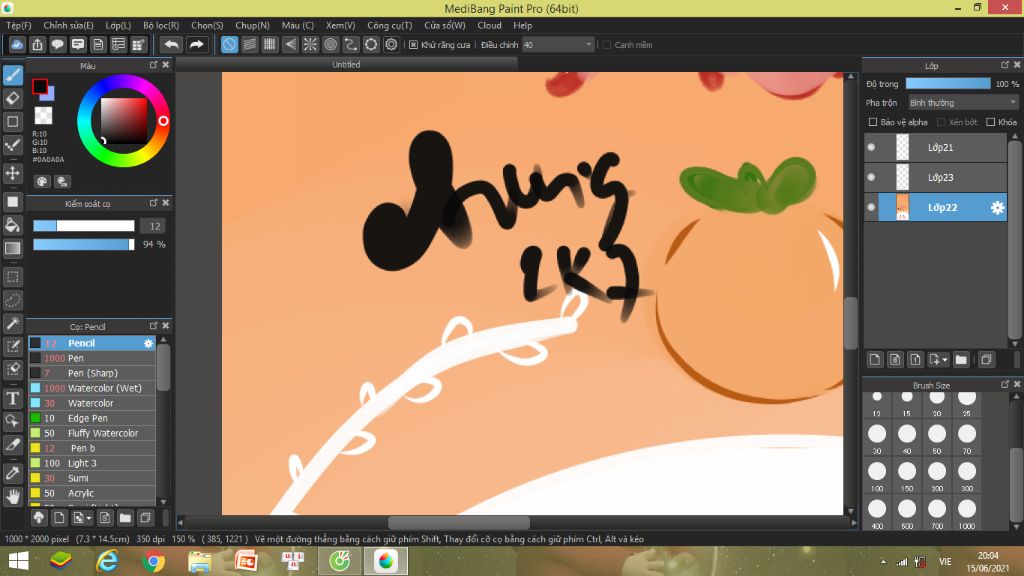Click the Windows Start button
The height and width of the screenshot is (576, 1024).
point(18,561)
